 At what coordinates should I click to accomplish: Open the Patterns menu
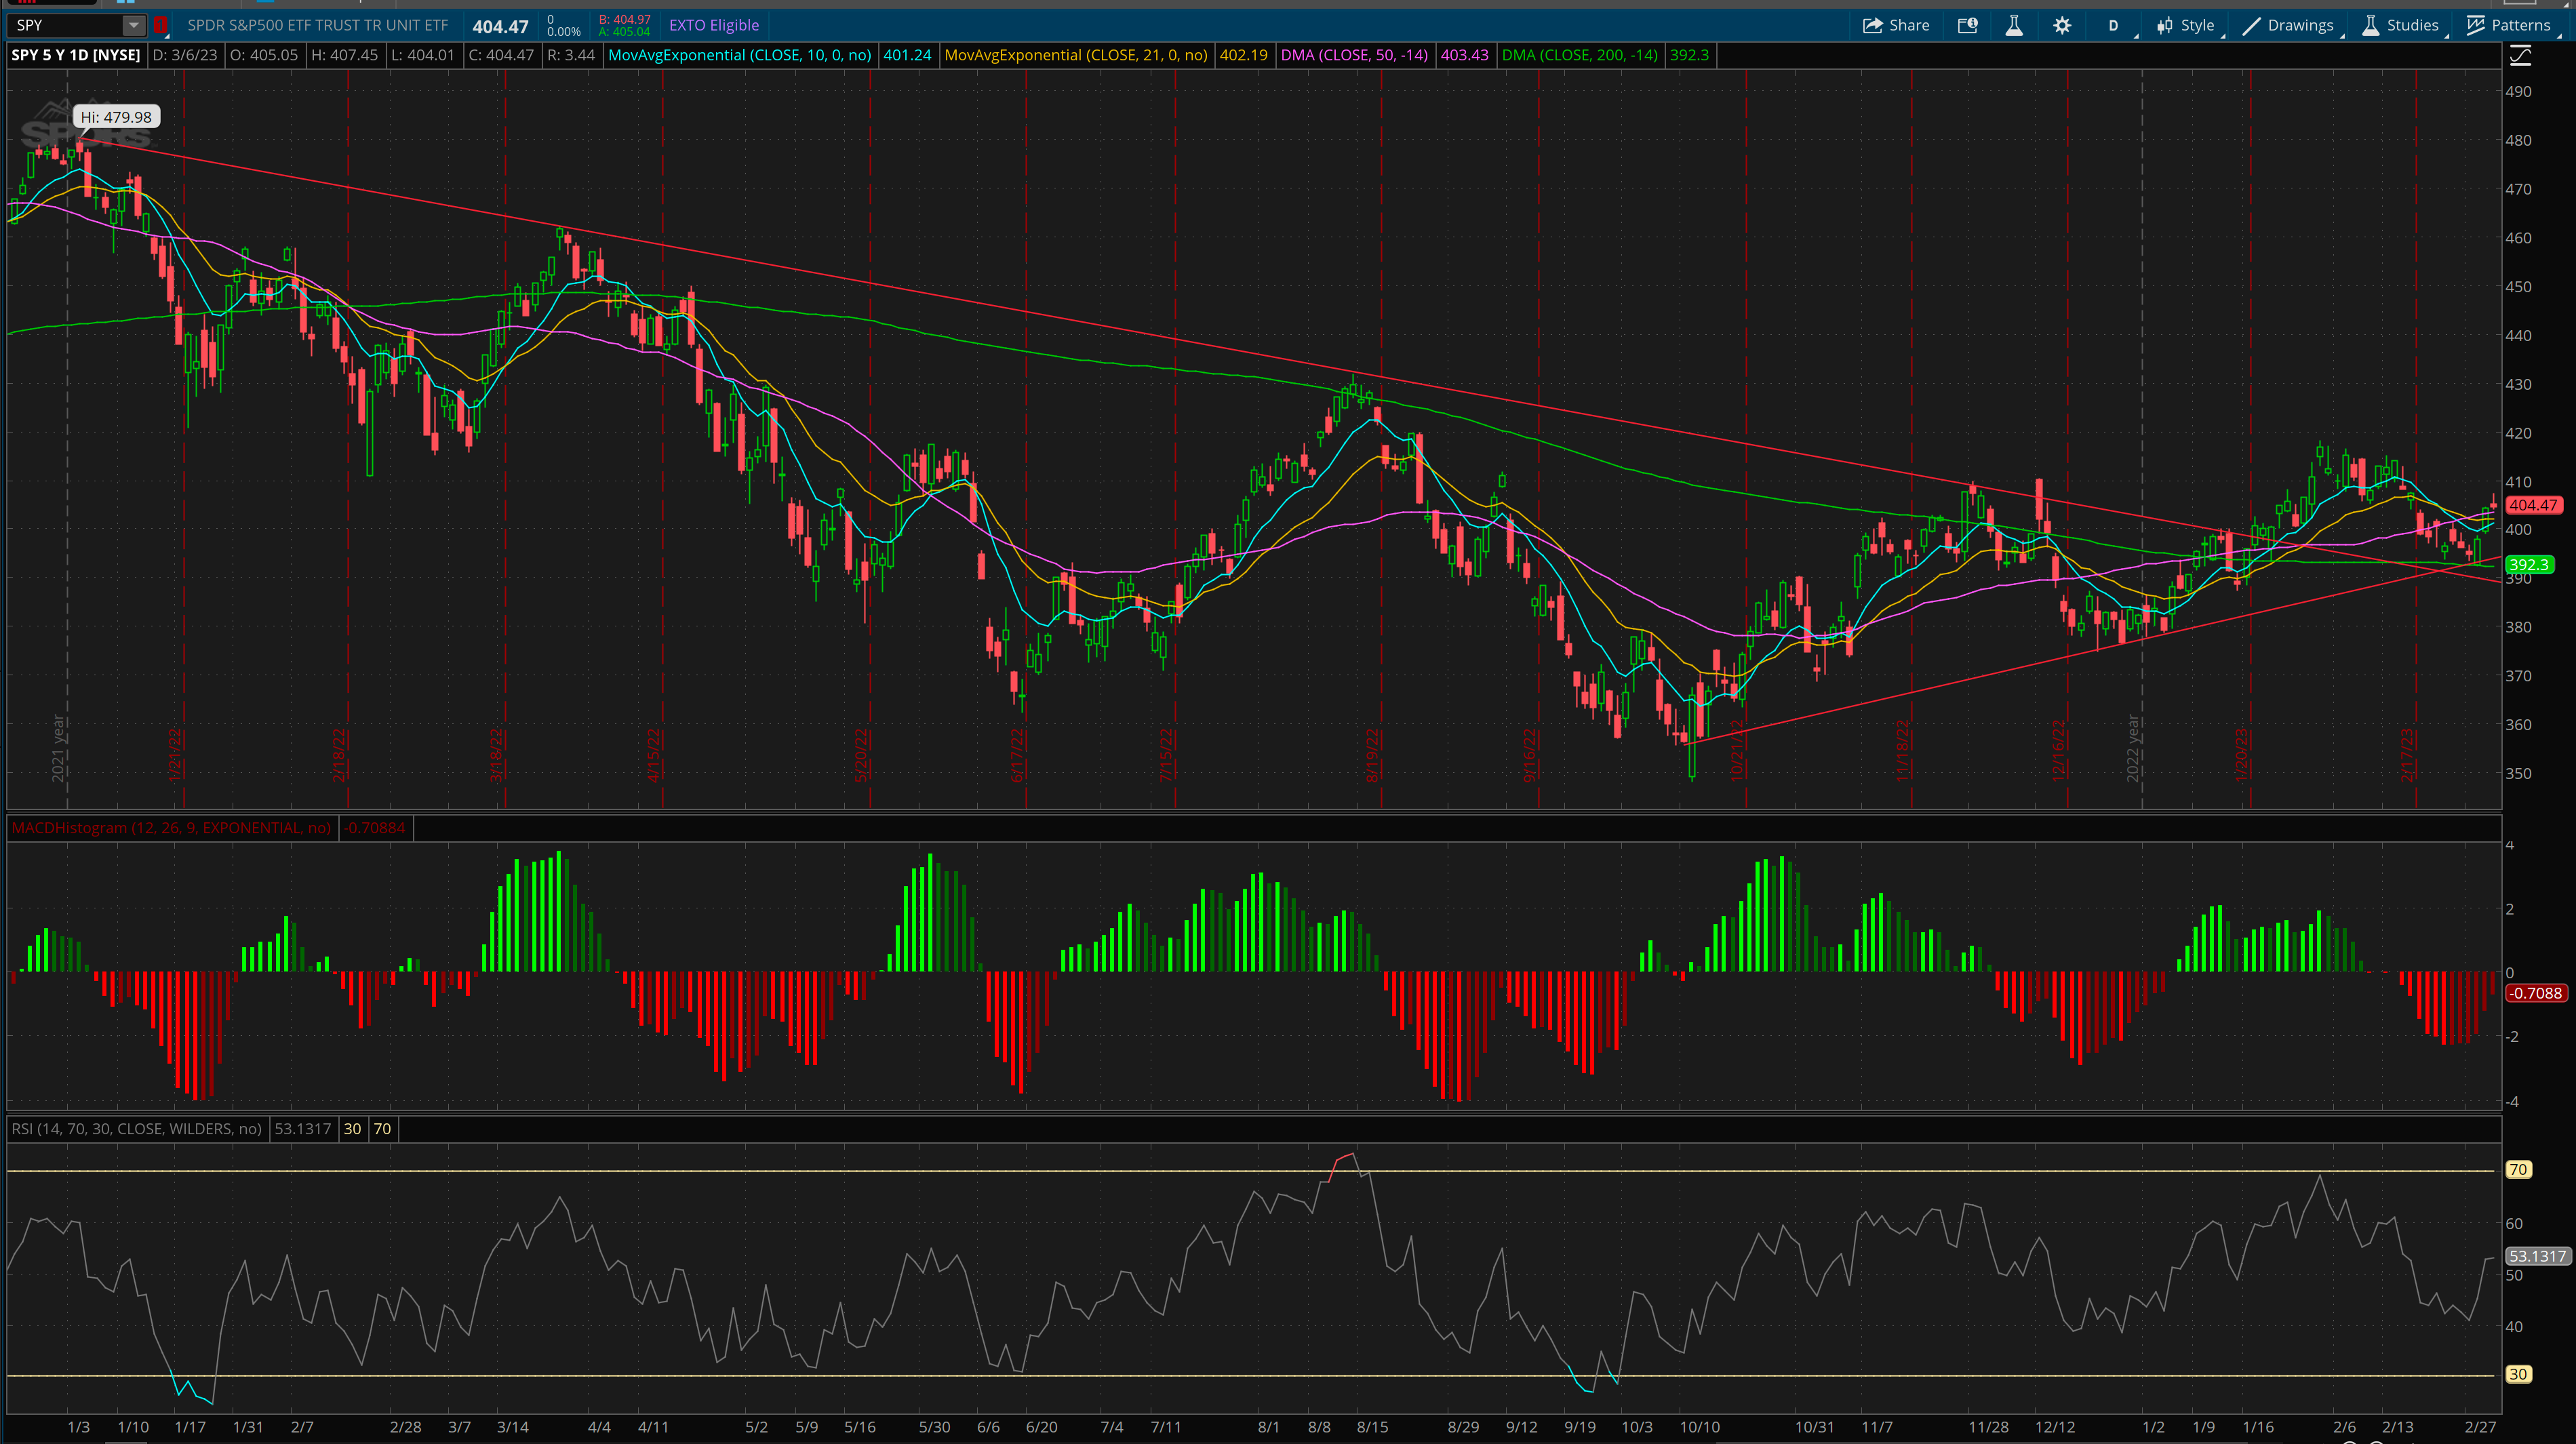[2508, 25]
